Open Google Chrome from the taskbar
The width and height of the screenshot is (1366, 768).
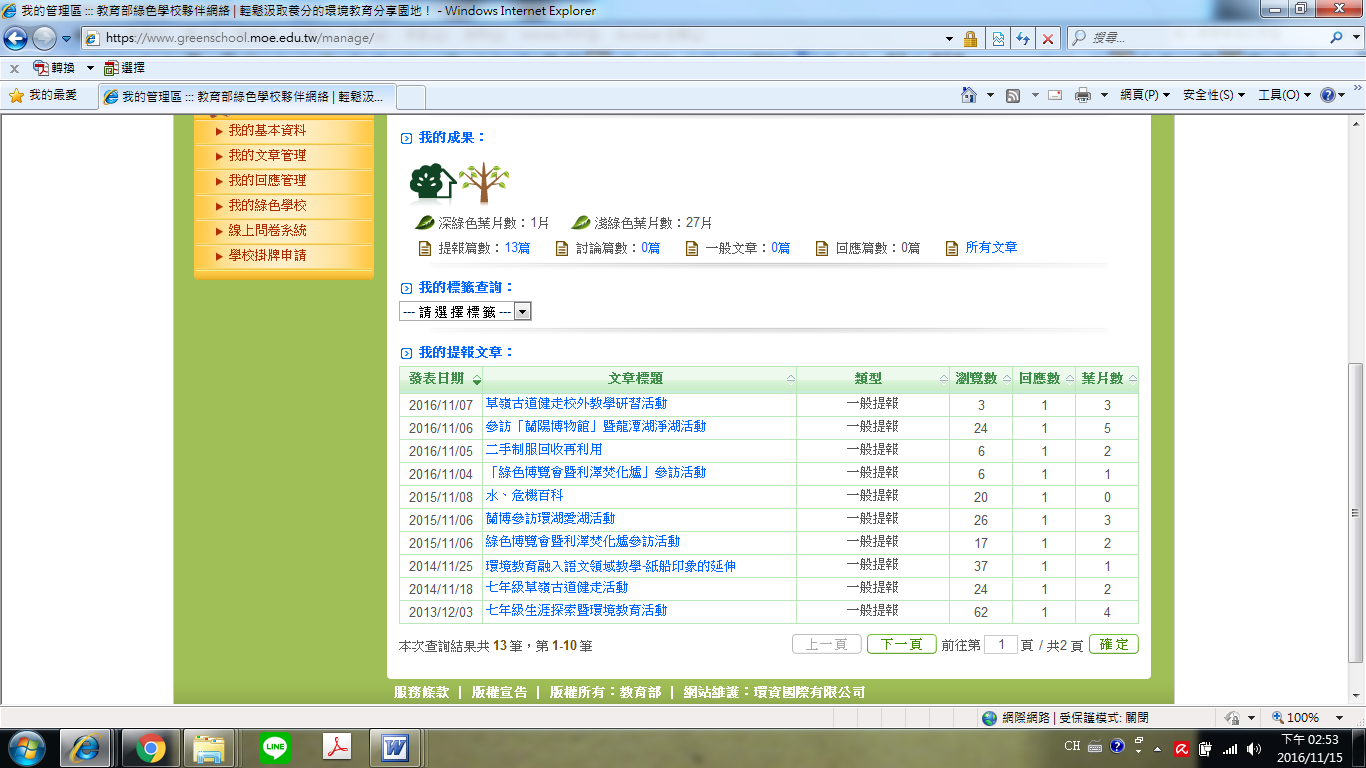151,747
